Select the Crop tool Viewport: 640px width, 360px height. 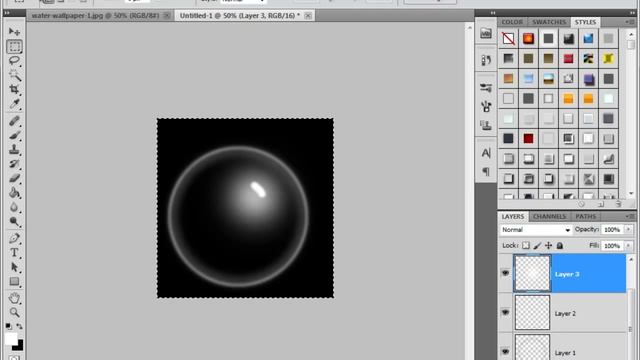(x=14, y=89)
